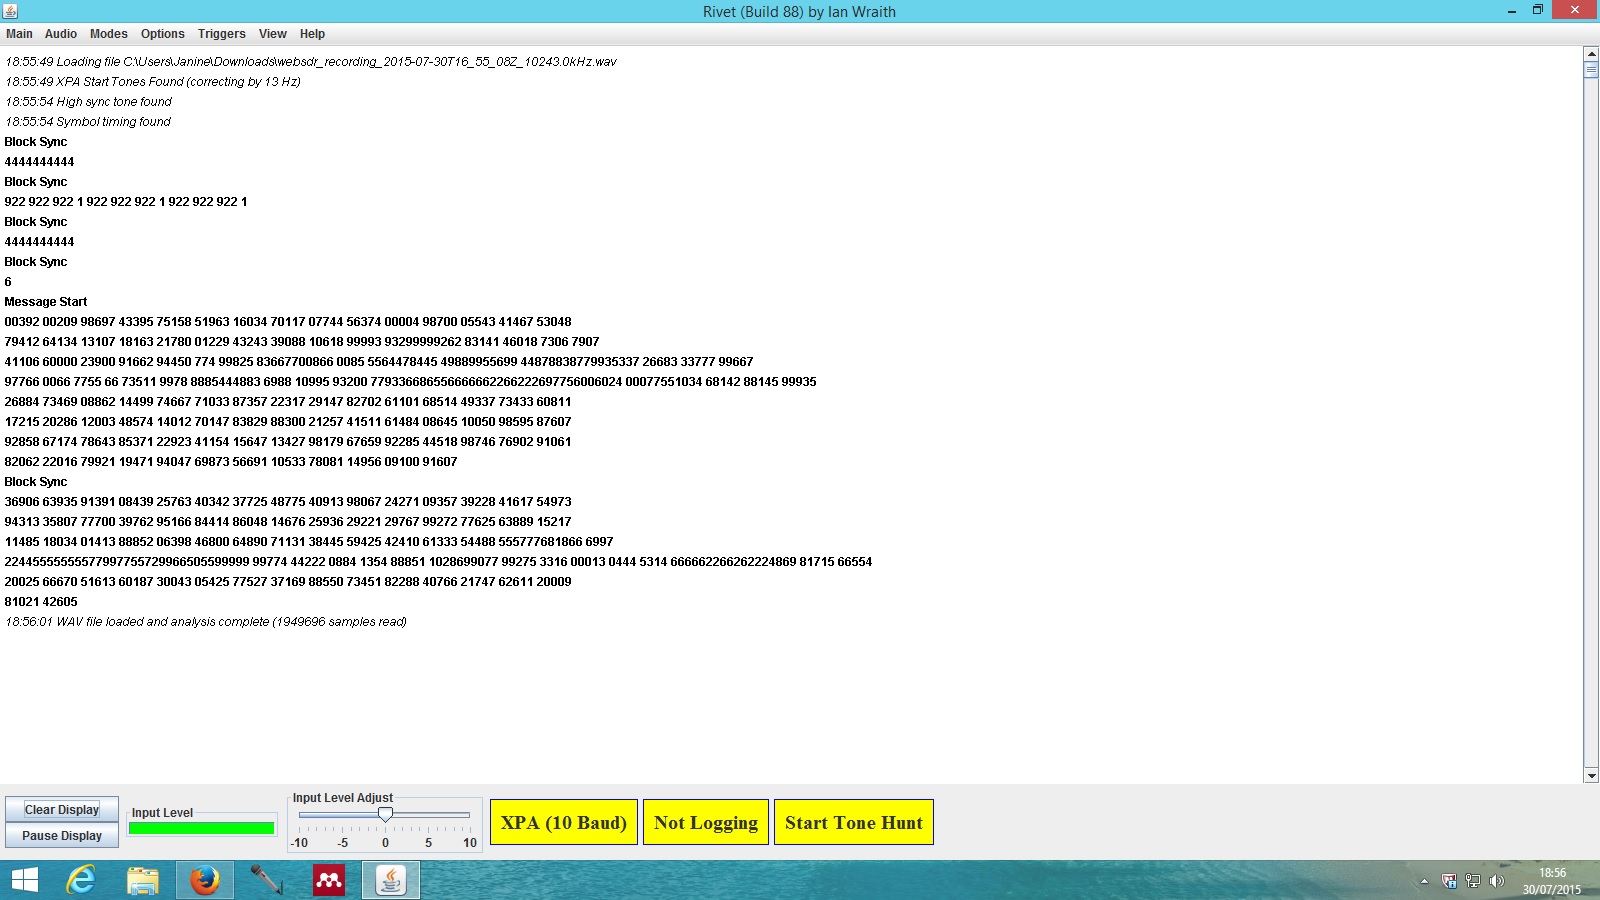The height and width of the screenshot is (900, 1600).
Task: Click the Rivet Java icon in the taskbar
Action: coord(390,880)
